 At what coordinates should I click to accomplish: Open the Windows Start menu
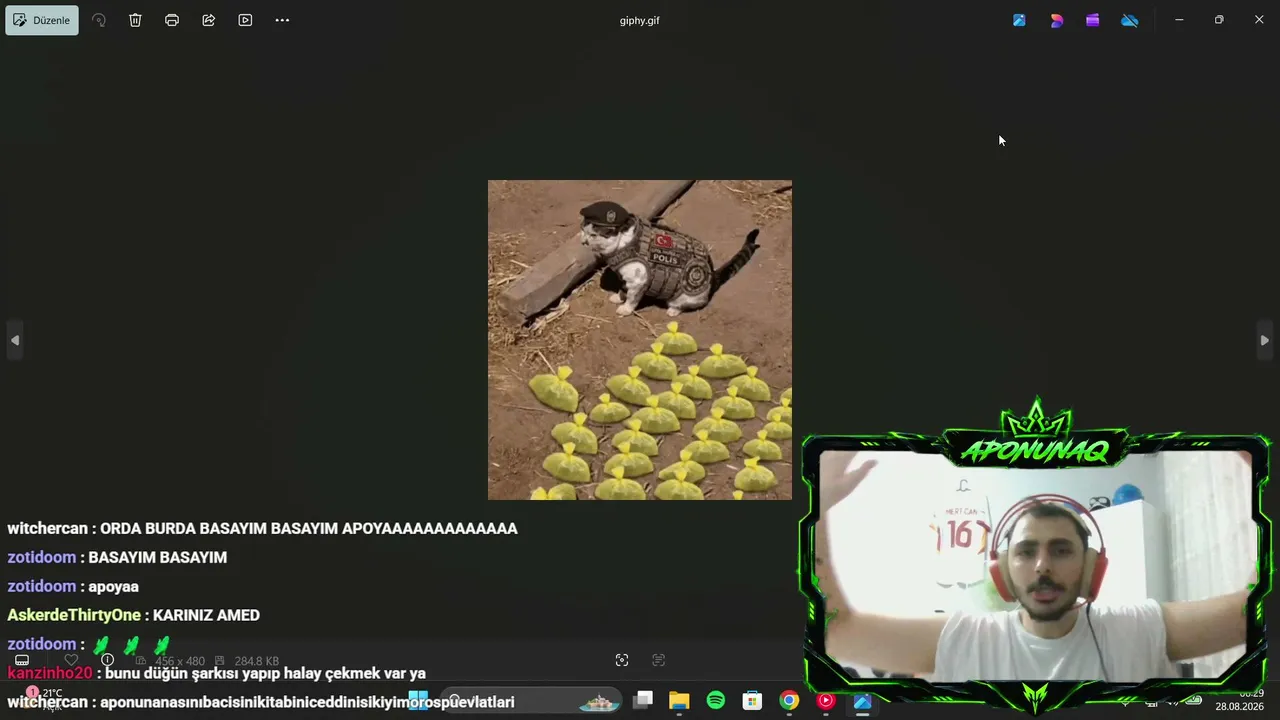tap(418, 700)
